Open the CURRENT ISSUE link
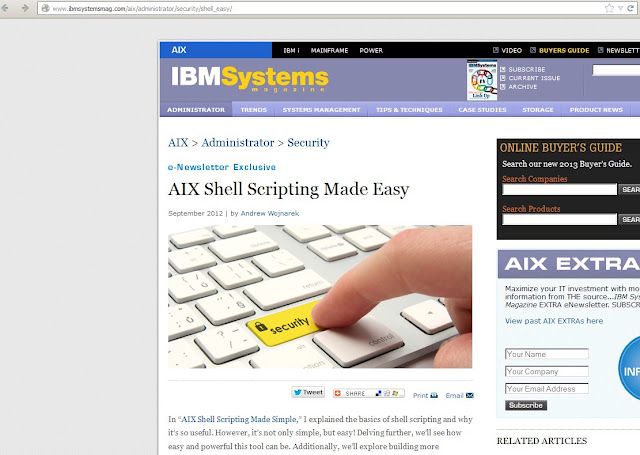The width and height of the screenshot is (640, 455). [x=530, y=78]
